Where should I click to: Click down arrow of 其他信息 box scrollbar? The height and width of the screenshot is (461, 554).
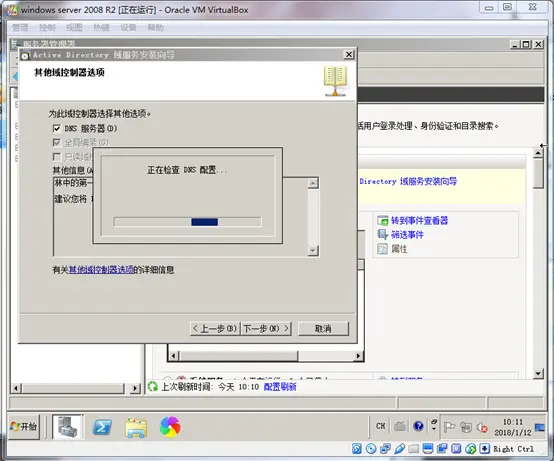tap(313, 250)
